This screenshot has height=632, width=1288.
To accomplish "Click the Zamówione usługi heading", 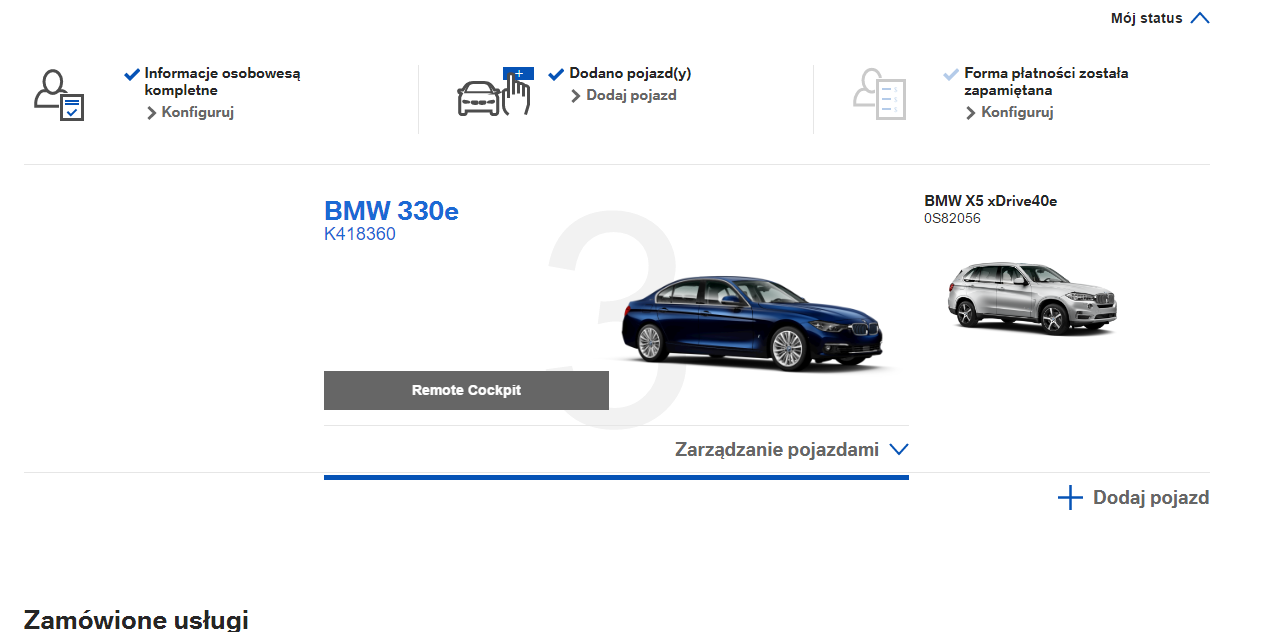I will (x=136, y=620).
